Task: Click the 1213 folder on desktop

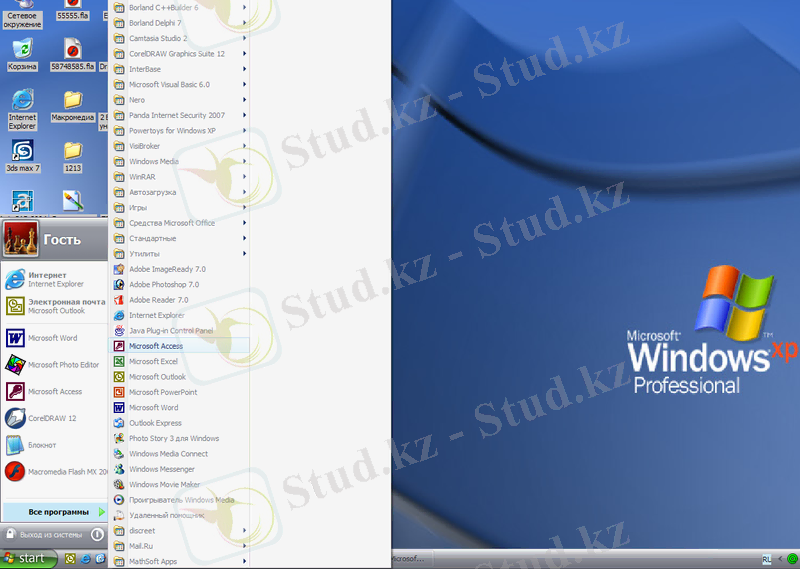Action: (x=73, y=157)
